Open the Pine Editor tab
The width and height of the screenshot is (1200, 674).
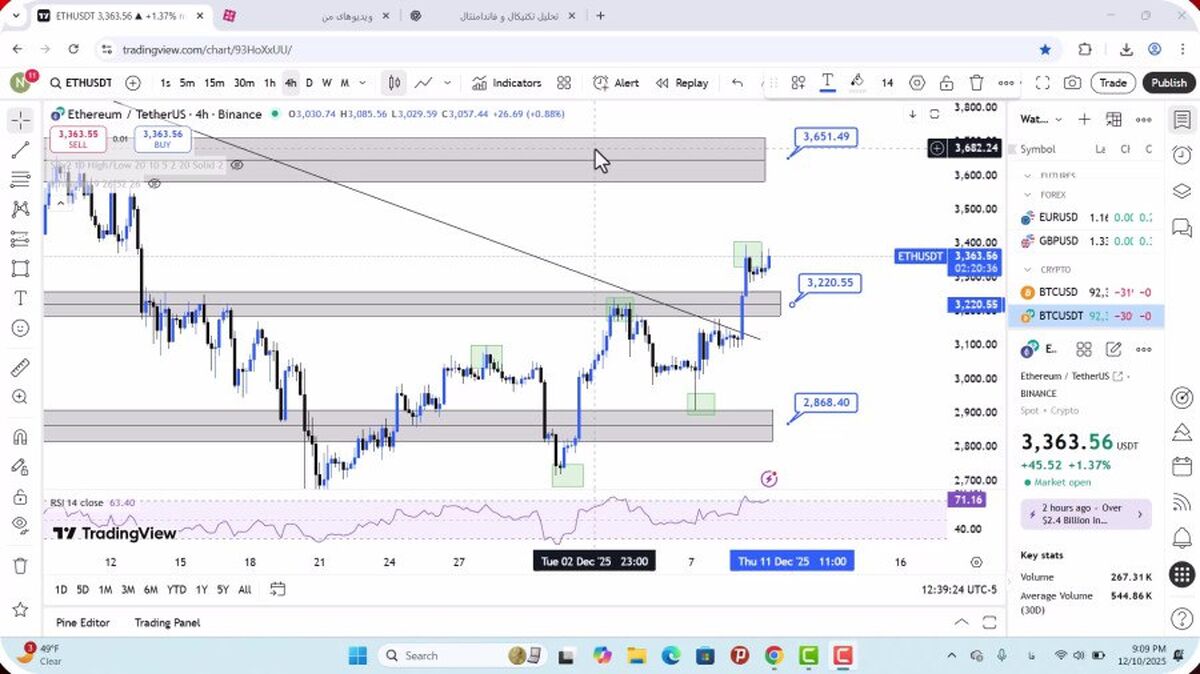(x=83, y=622)
